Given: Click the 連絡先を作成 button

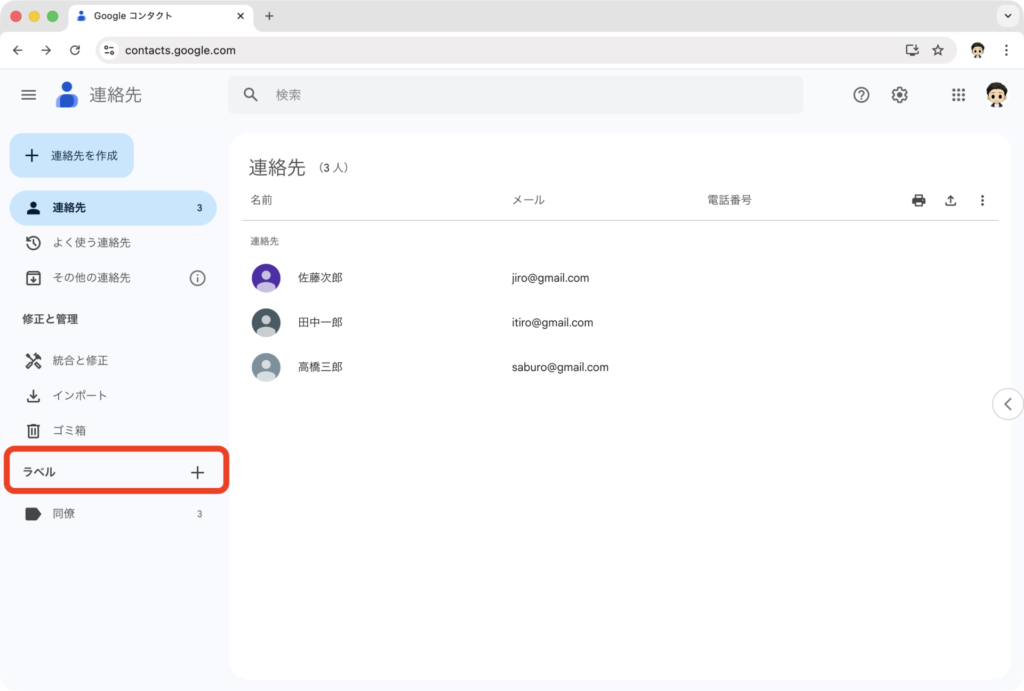Looking at the screenshot, I should (x=72, y=156).
